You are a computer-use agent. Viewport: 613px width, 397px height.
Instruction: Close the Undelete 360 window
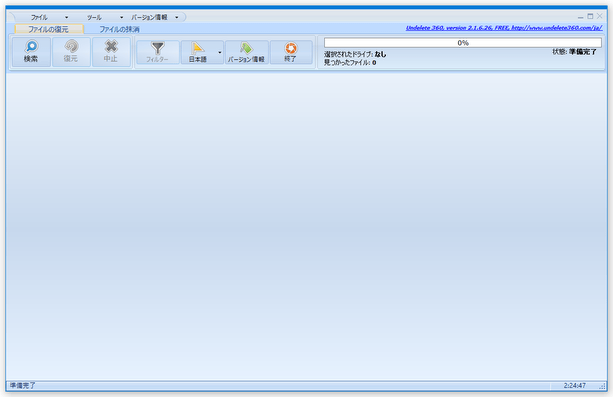click(600, 16)
